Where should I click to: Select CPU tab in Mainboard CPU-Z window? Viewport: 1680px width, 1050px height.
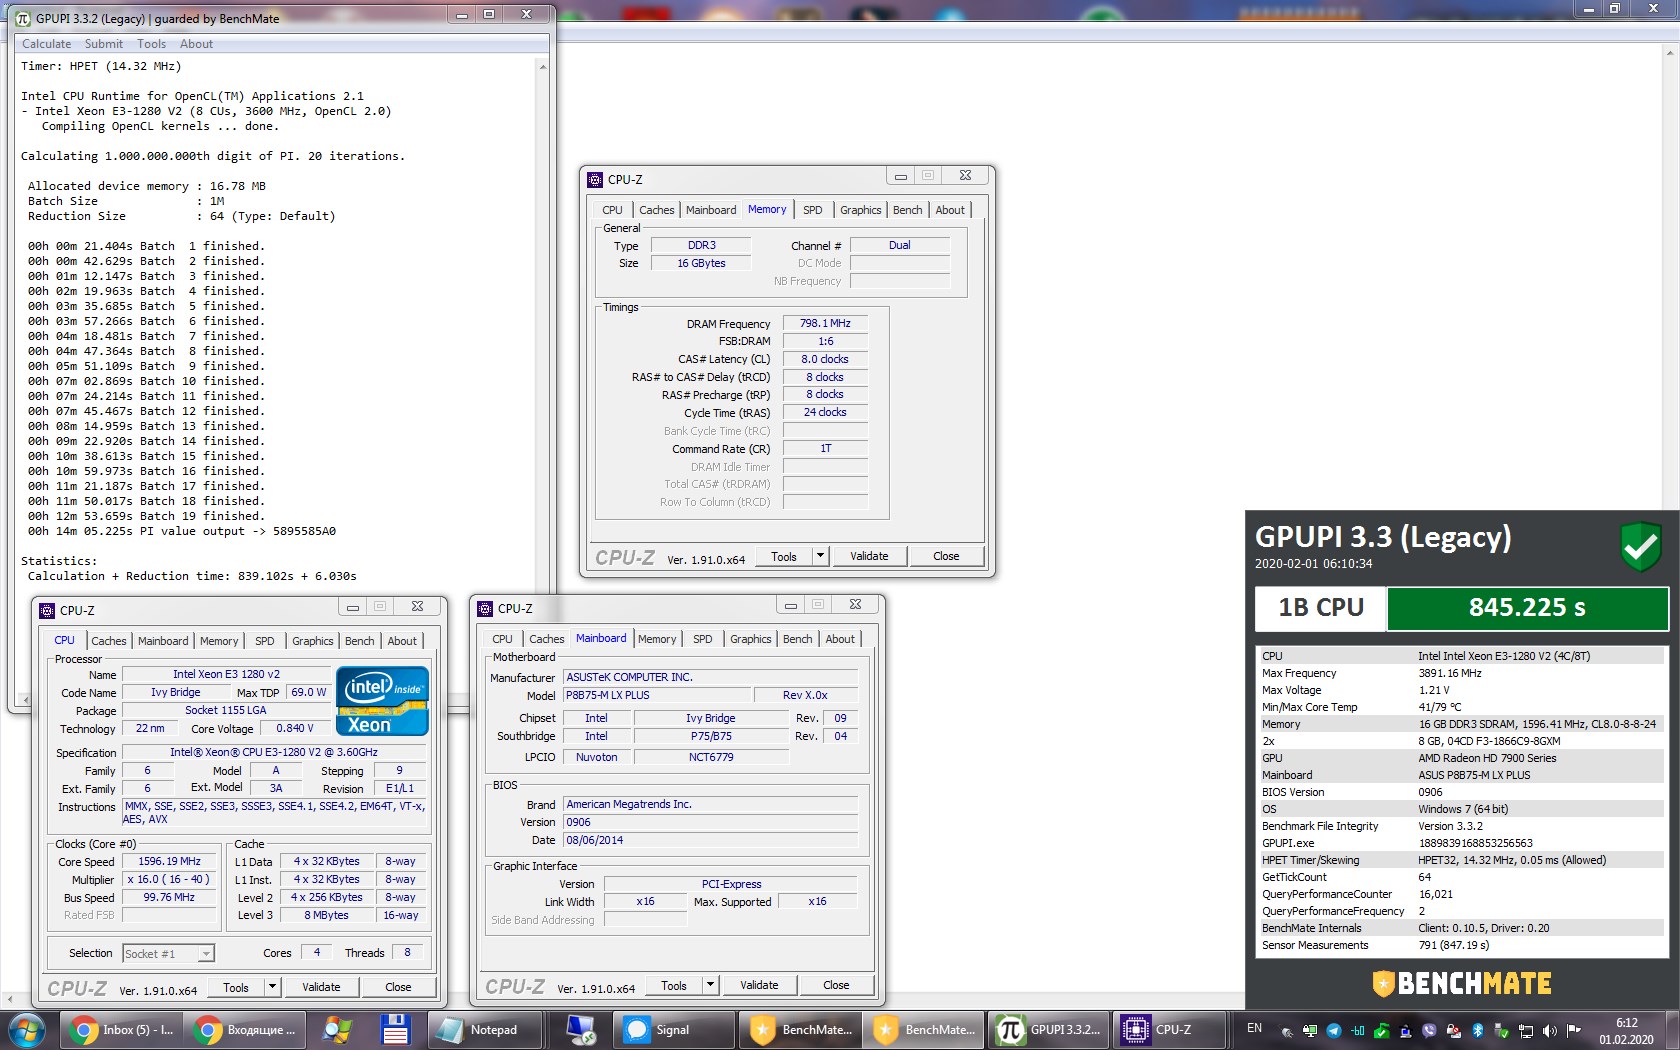[x=502, y=639]
